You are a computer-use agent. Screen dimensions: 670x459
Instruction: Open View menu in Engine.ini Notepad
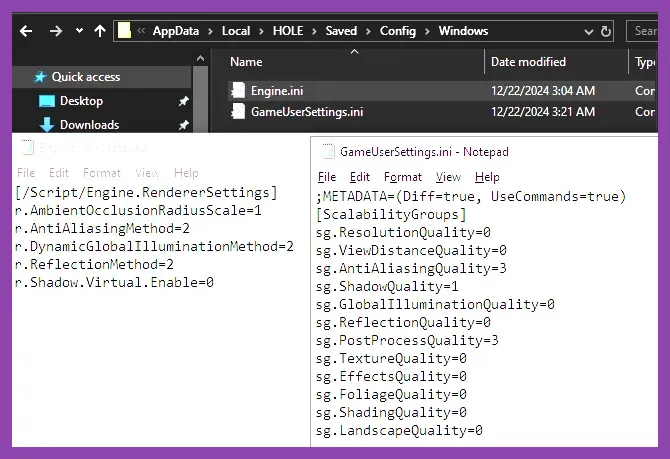(x=147, y=173)
